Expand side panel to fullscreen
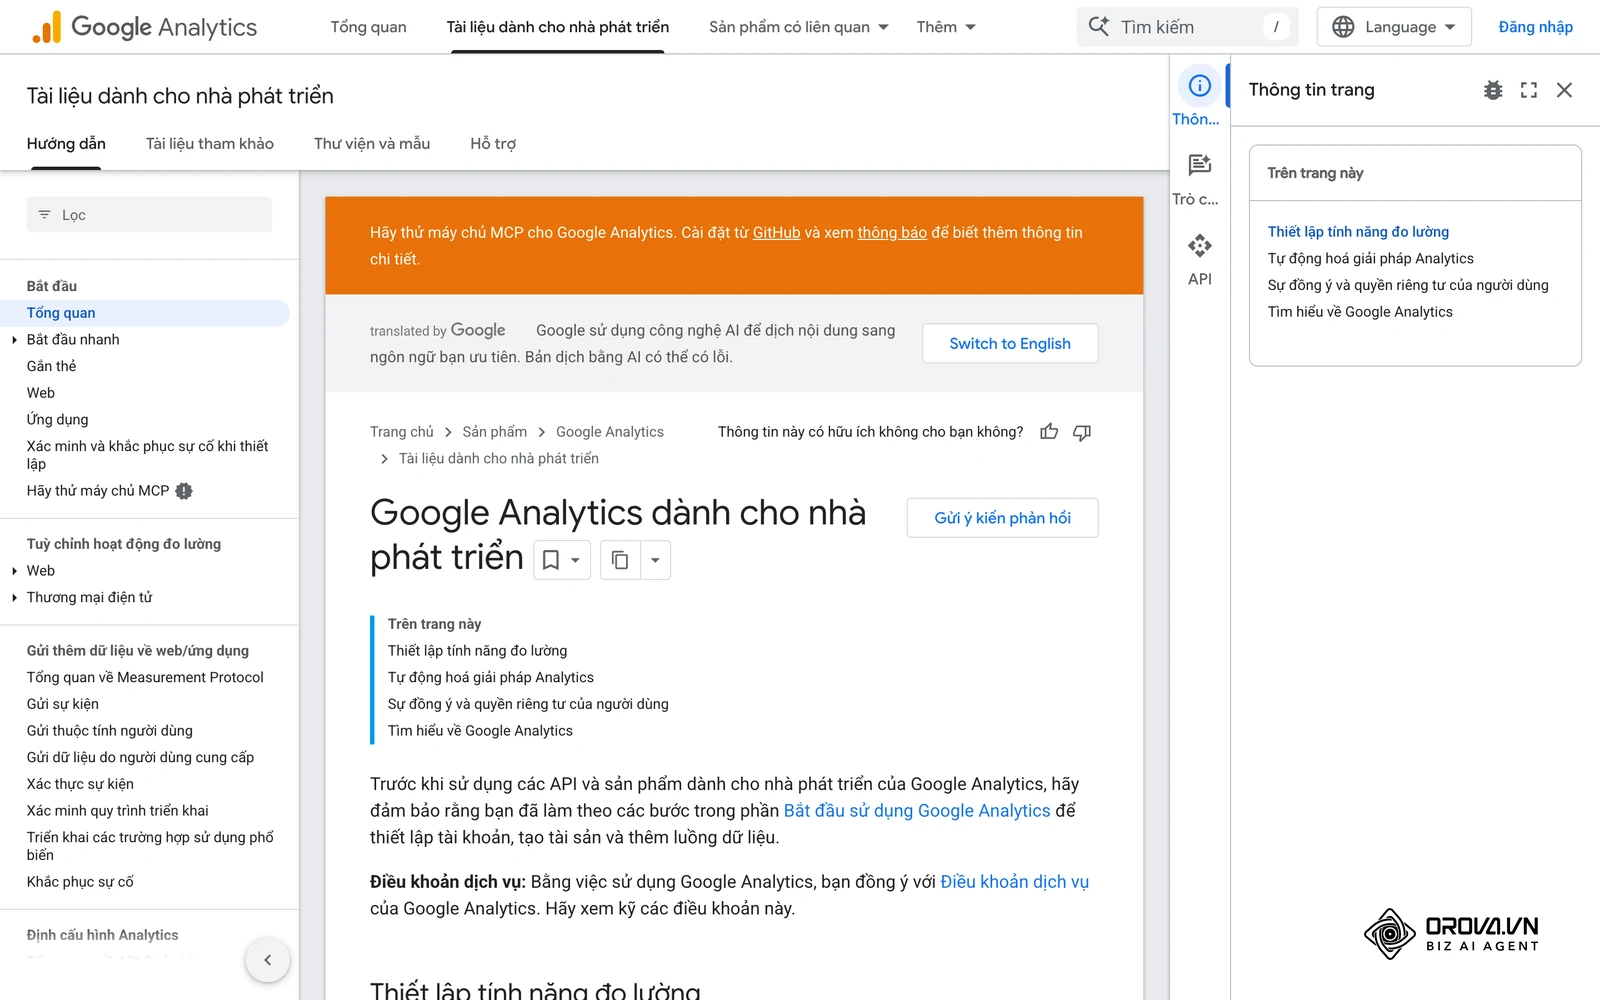This screenshot has width=1600, height=1000. pyautogui.click(x=1529, y=90)
